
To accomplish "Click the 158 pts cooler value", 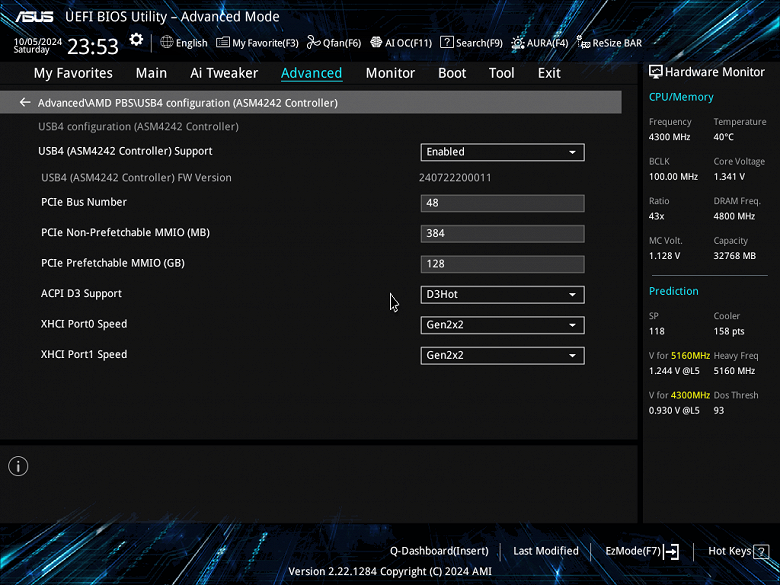I will [729, 331].
